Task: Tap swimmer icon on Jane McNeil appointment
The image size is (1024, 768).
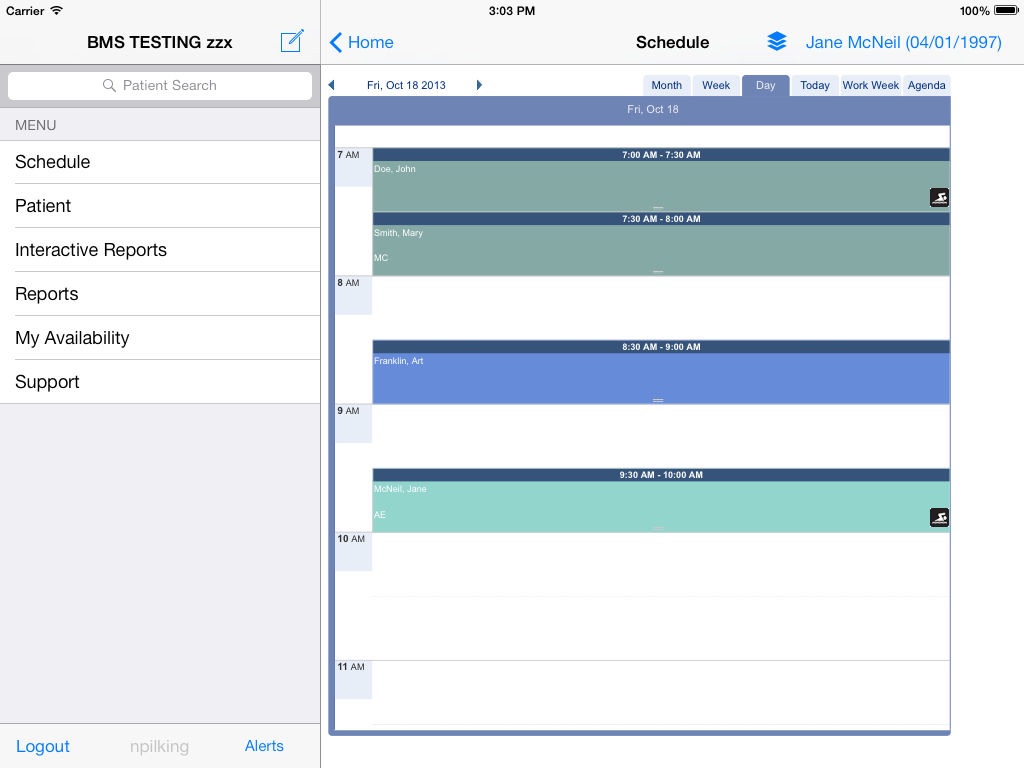Action: point(939,517)
